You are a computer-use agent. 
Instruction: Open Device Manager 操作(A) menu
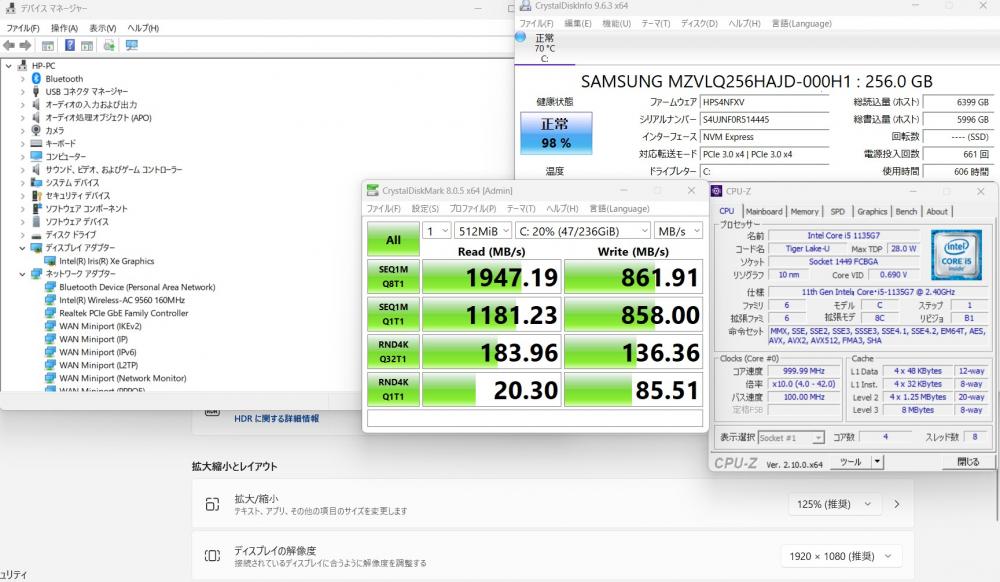tap(64, 28)
